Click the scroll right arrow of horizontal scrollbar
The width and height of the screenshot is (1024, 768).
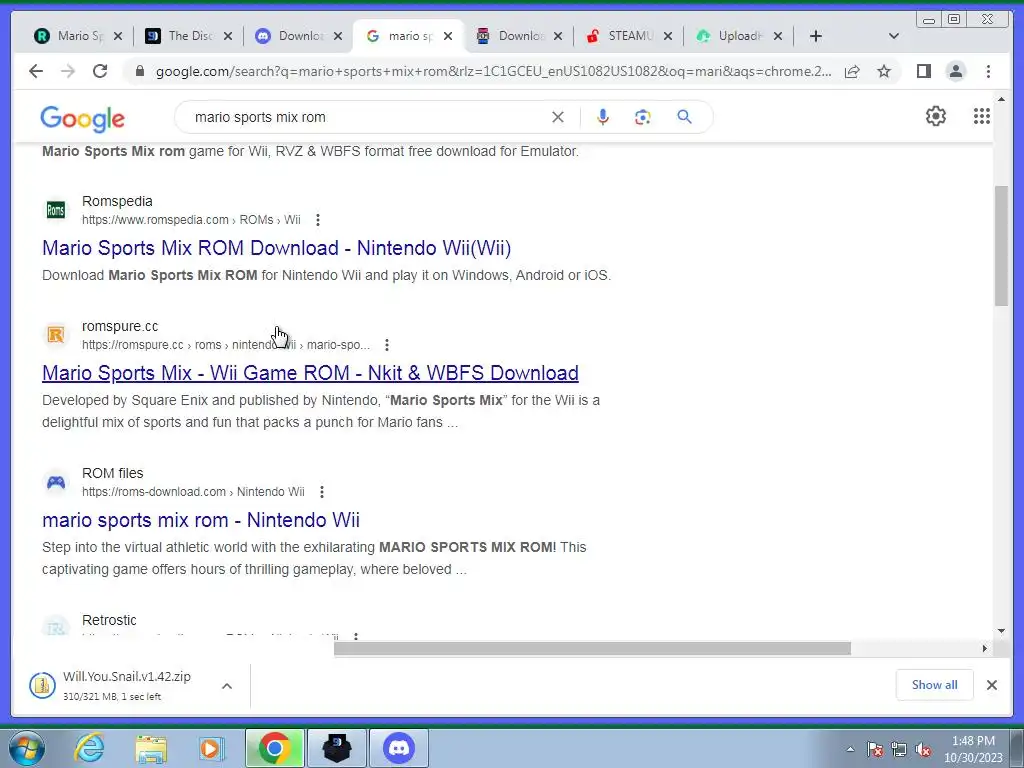point(984,648)
